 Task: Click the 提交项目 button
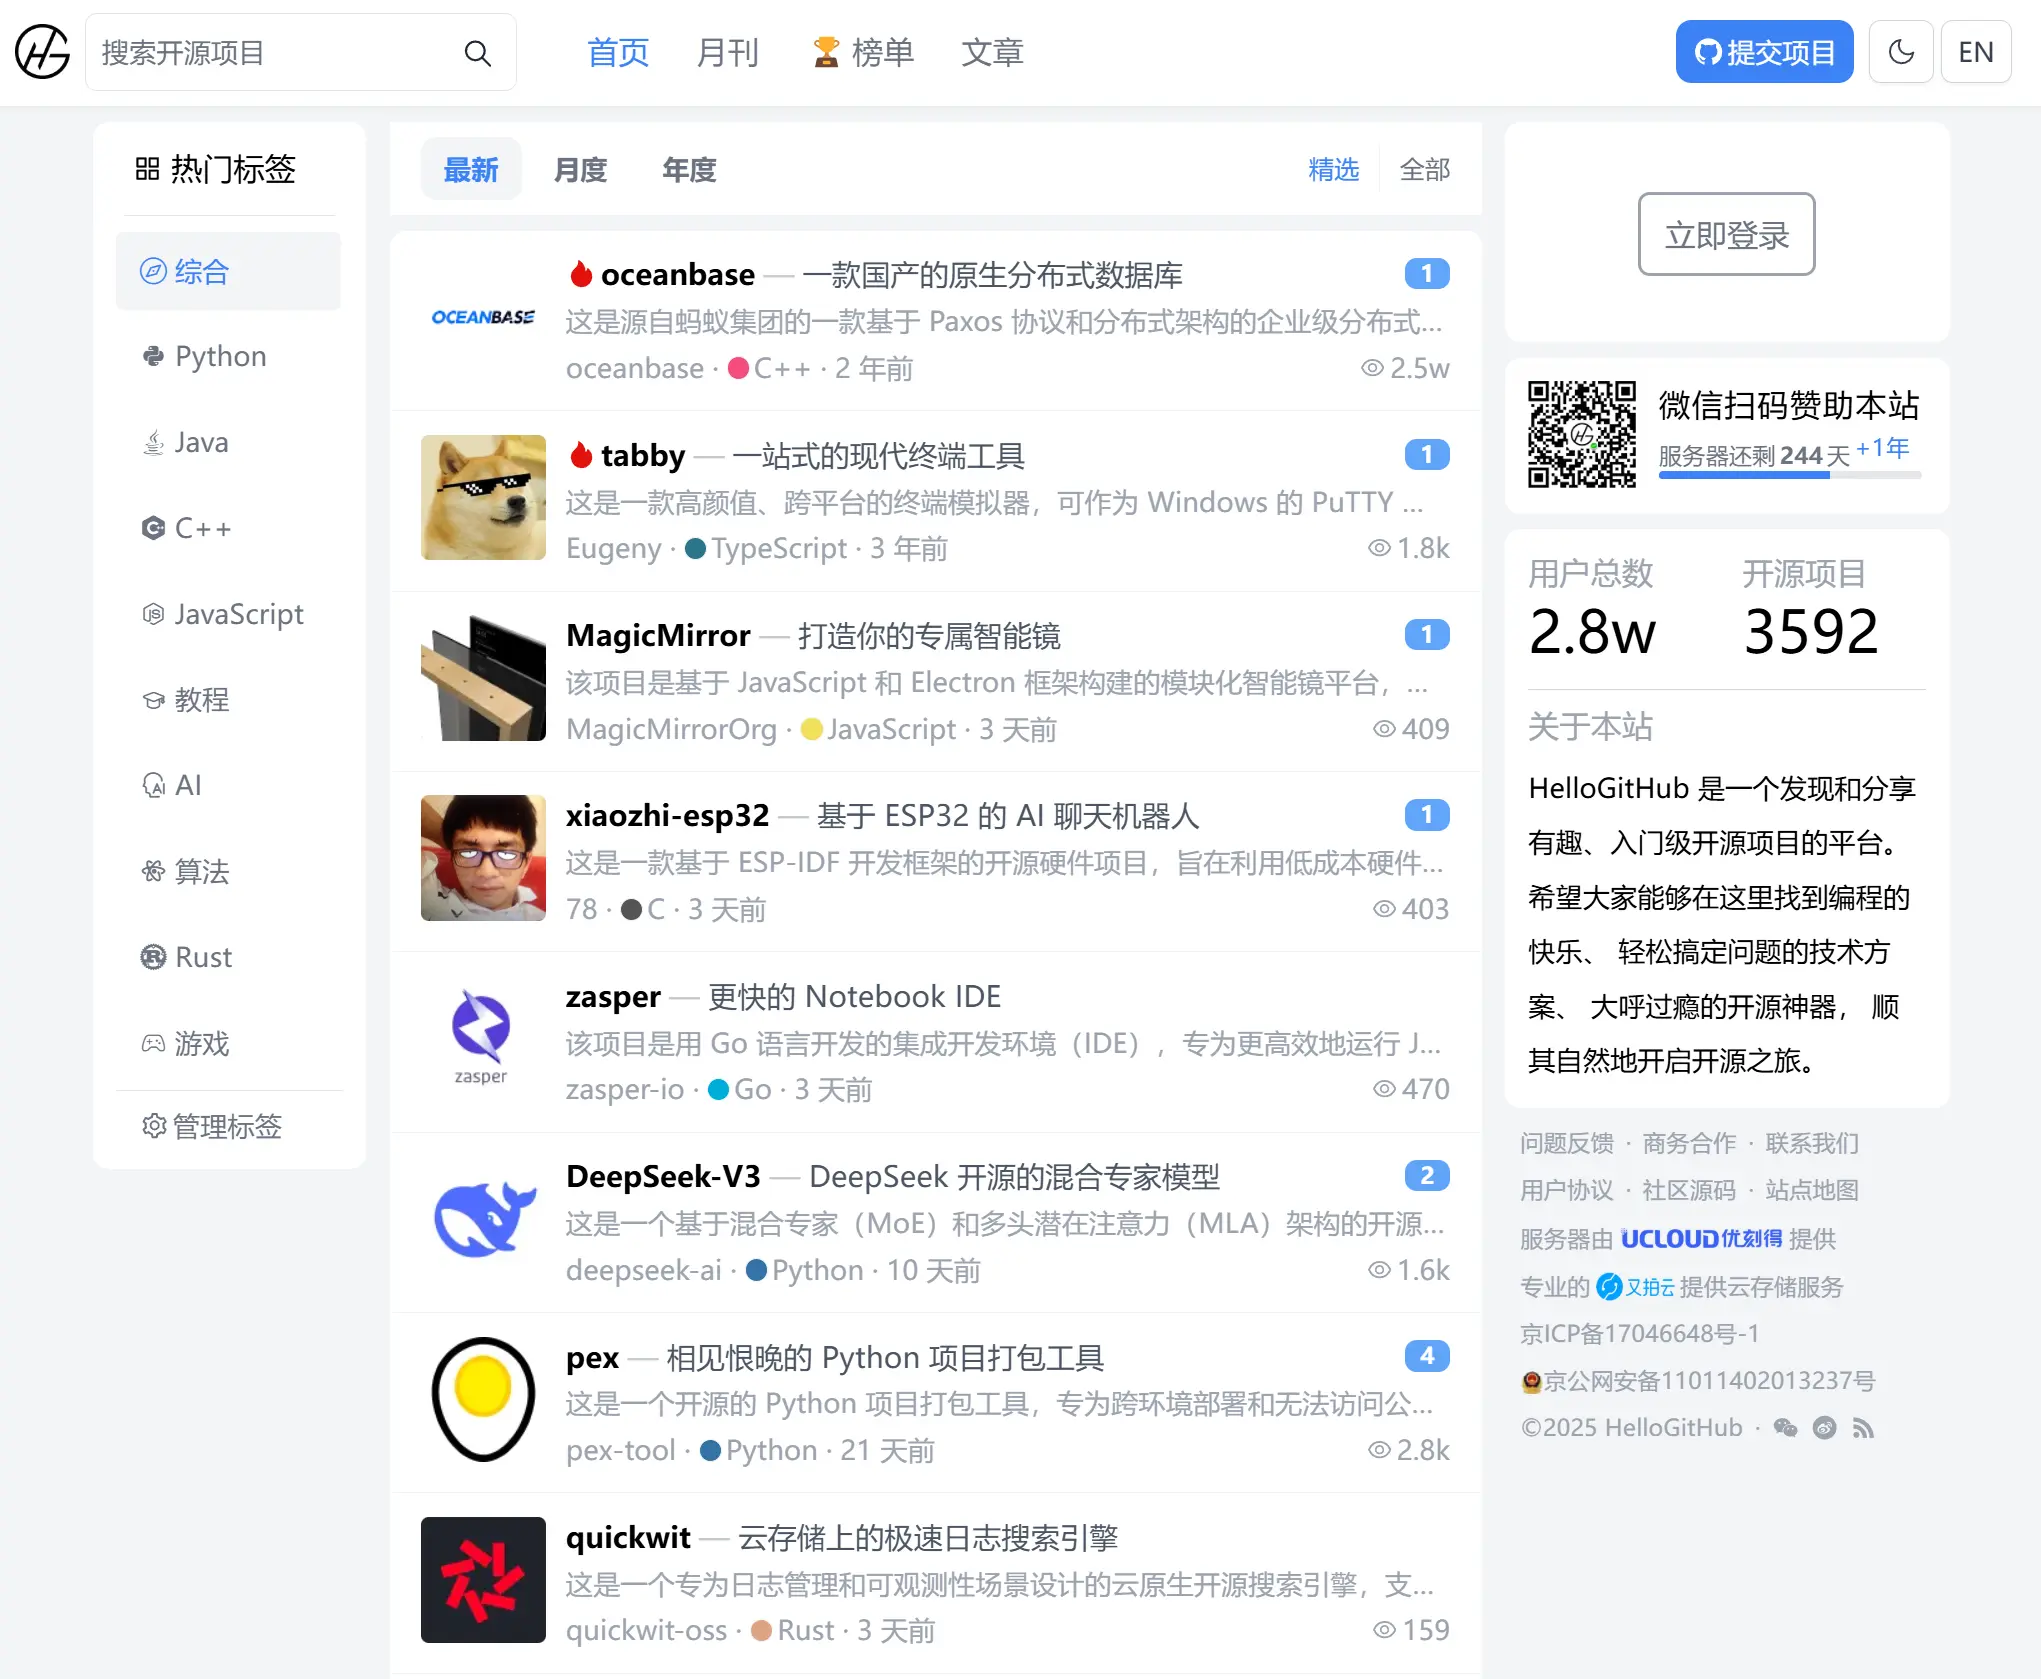[x=1764, y=52]
